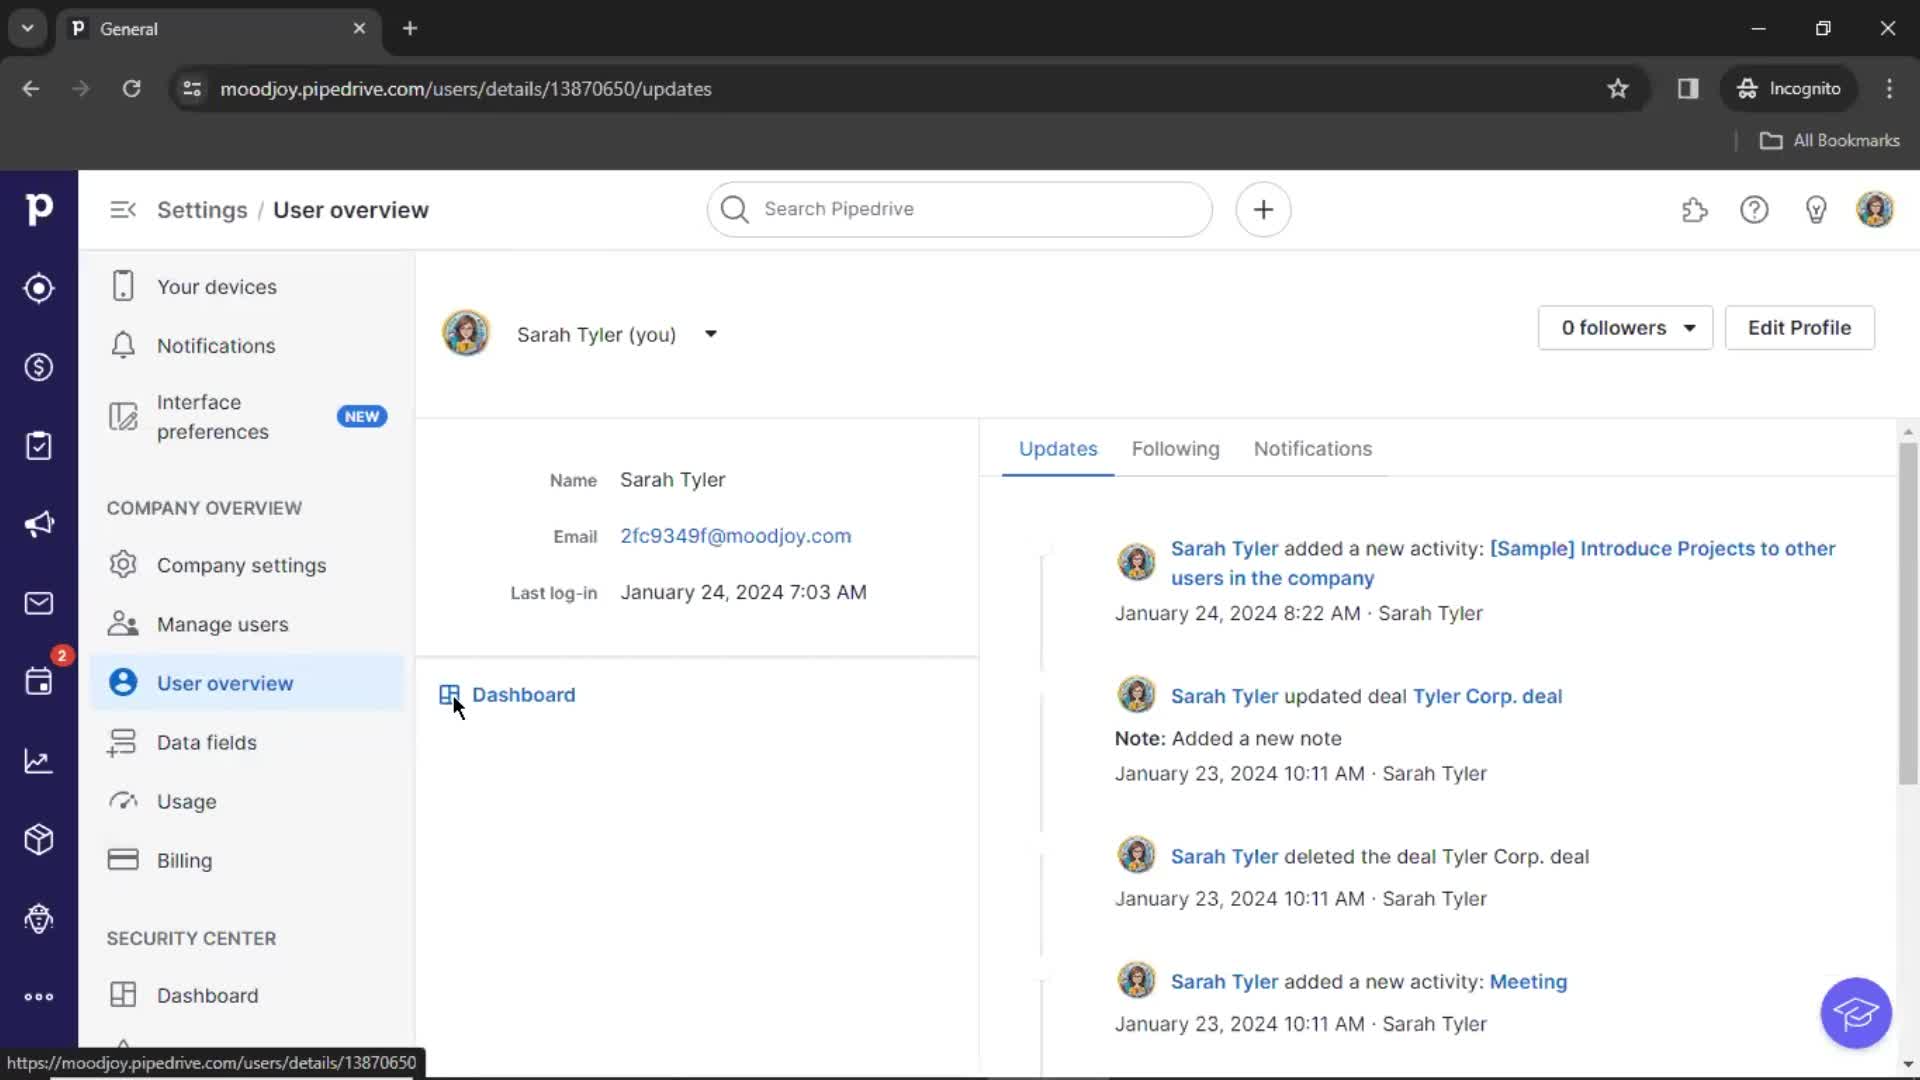Image resolution: width=1920 pixels, height=1080 pixels.
Task: Click the activities calendar icon
Action: pyautogui.click(x=38, y=680)
